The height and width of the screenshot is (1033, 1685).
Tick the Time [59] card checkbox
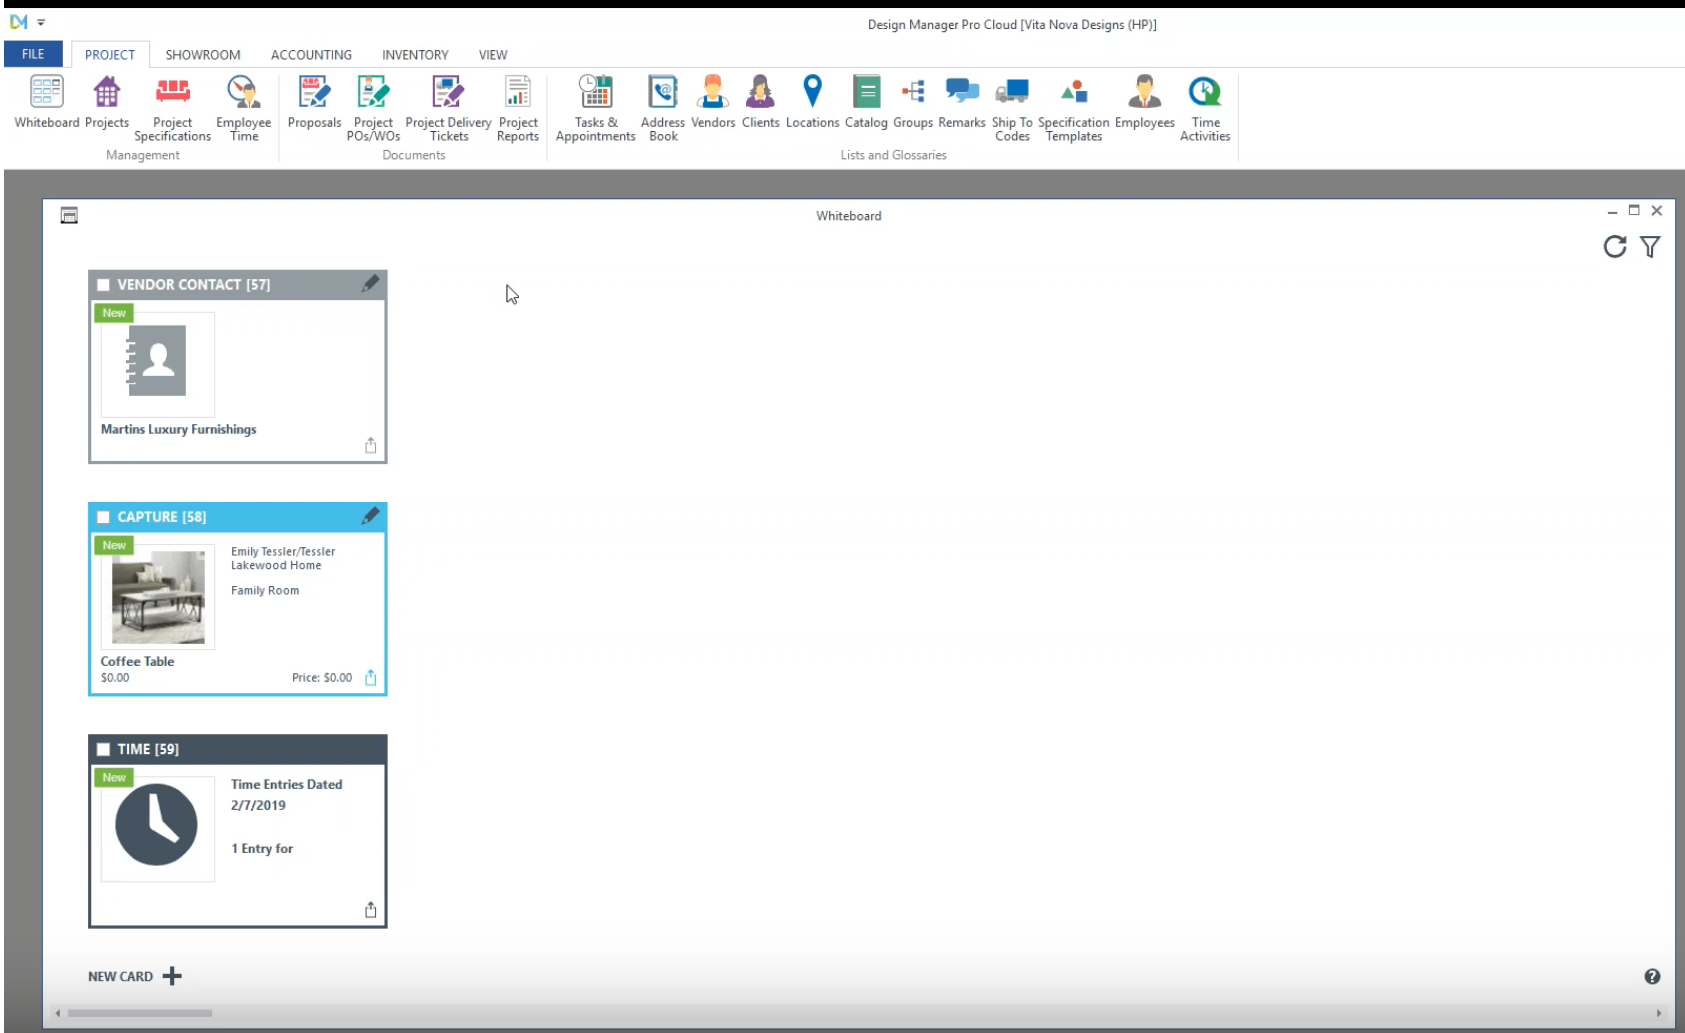pyautogui.click(x=103, y=749)
